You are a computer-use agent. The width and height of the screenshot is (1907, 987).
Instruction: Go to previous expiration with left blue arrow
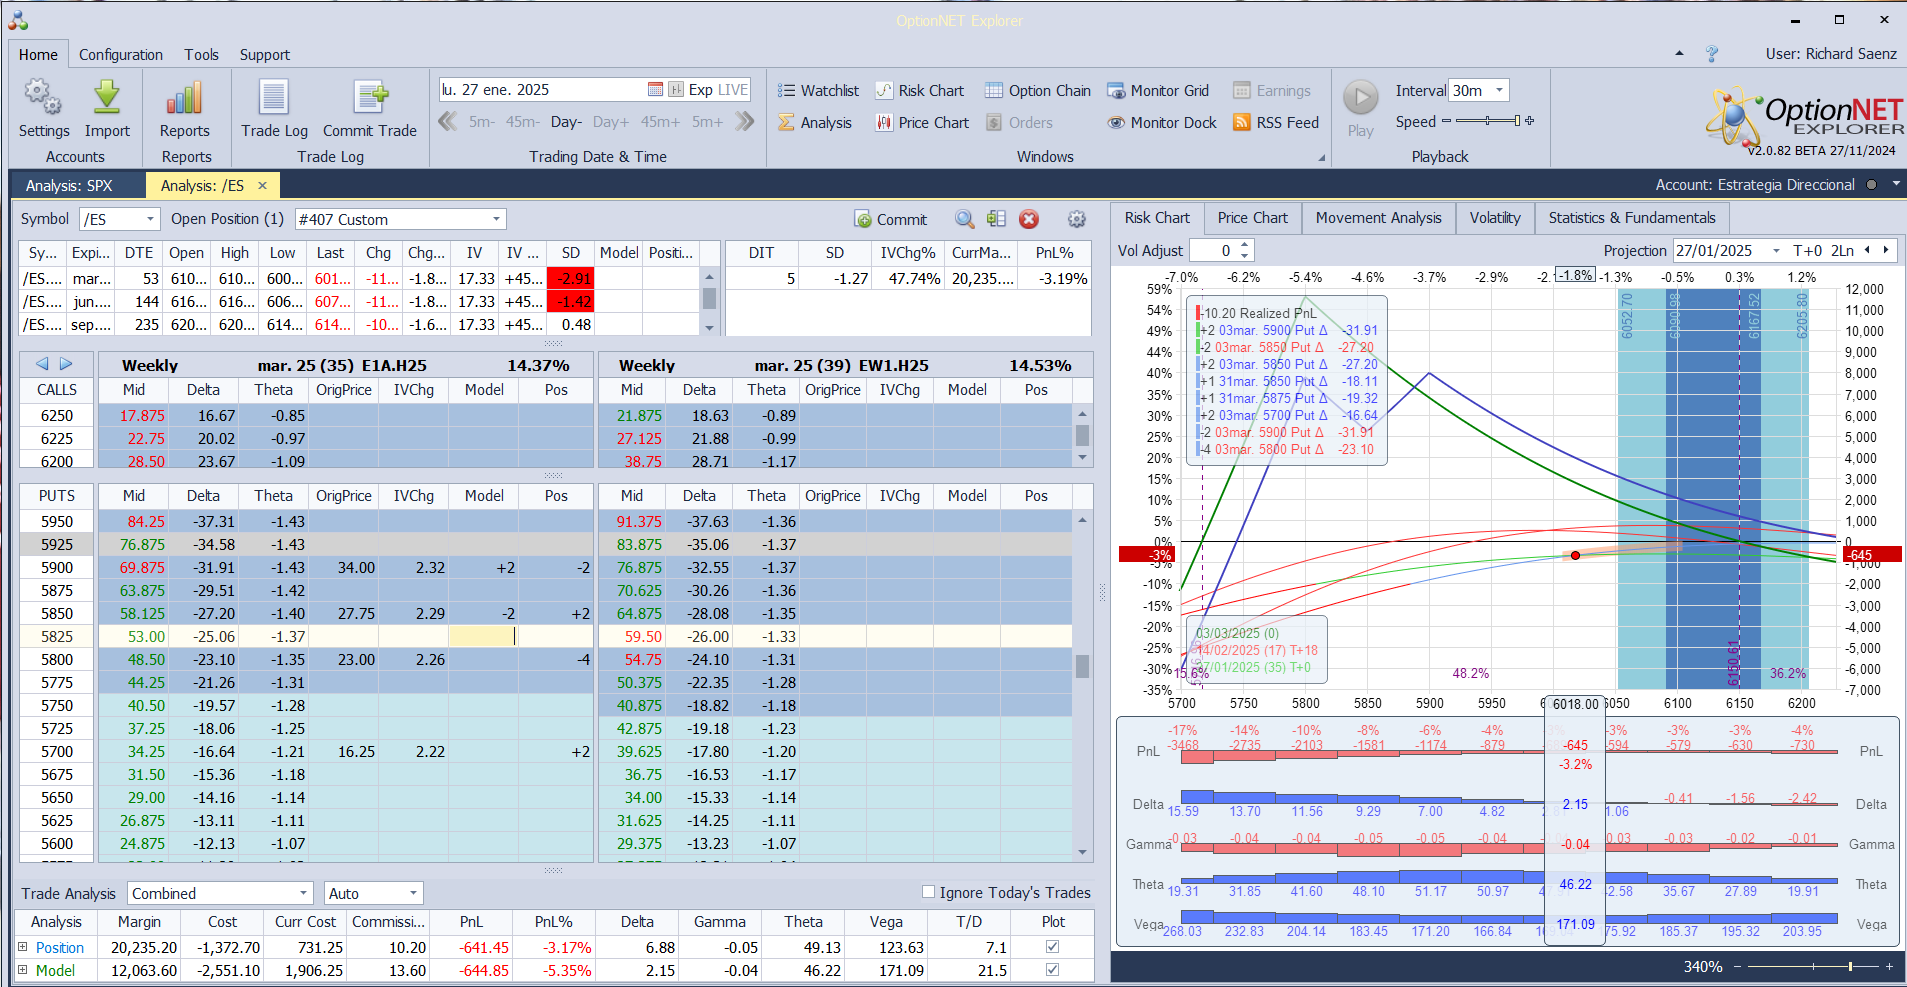42,364
